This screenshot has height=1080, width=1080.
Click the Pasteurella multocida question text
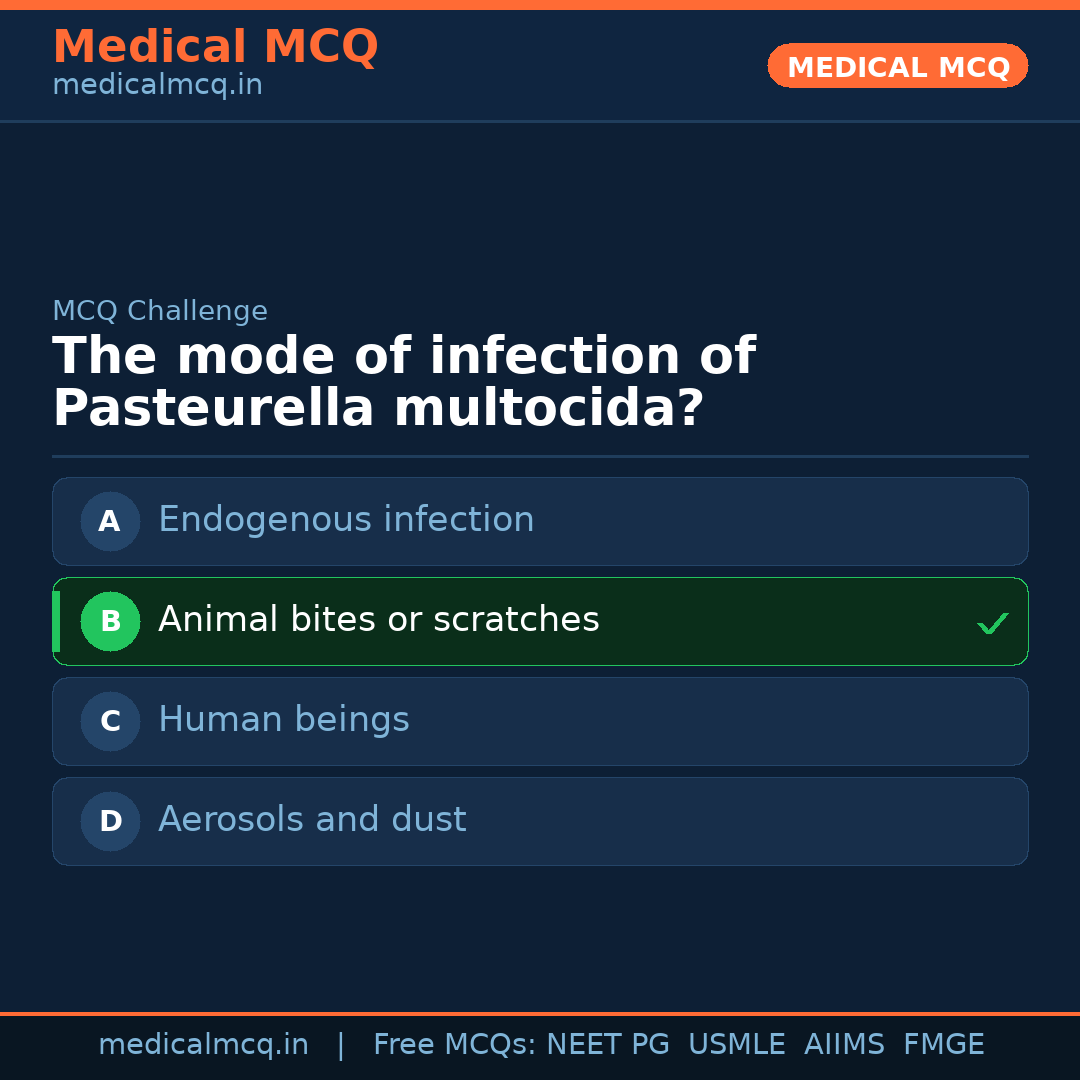(378, 408)
